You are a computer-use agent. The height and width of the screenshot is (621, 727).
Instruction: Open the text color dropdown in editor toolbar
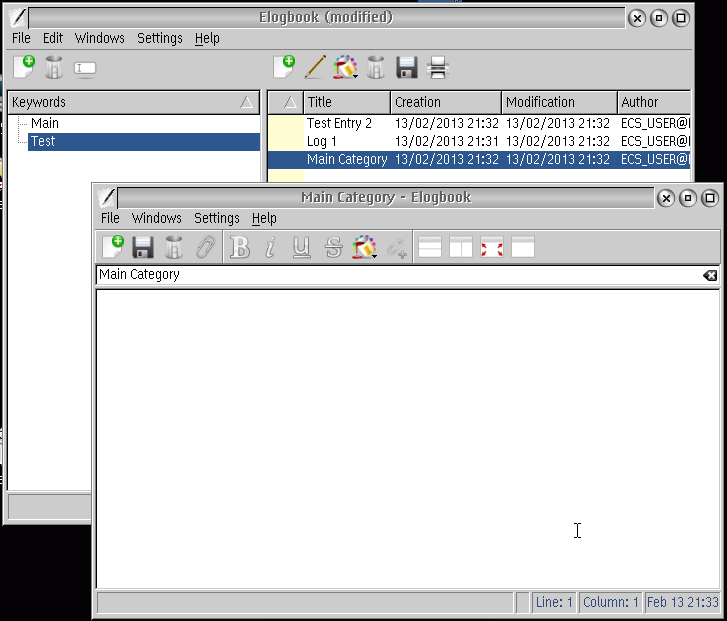(x=366, y=247)
